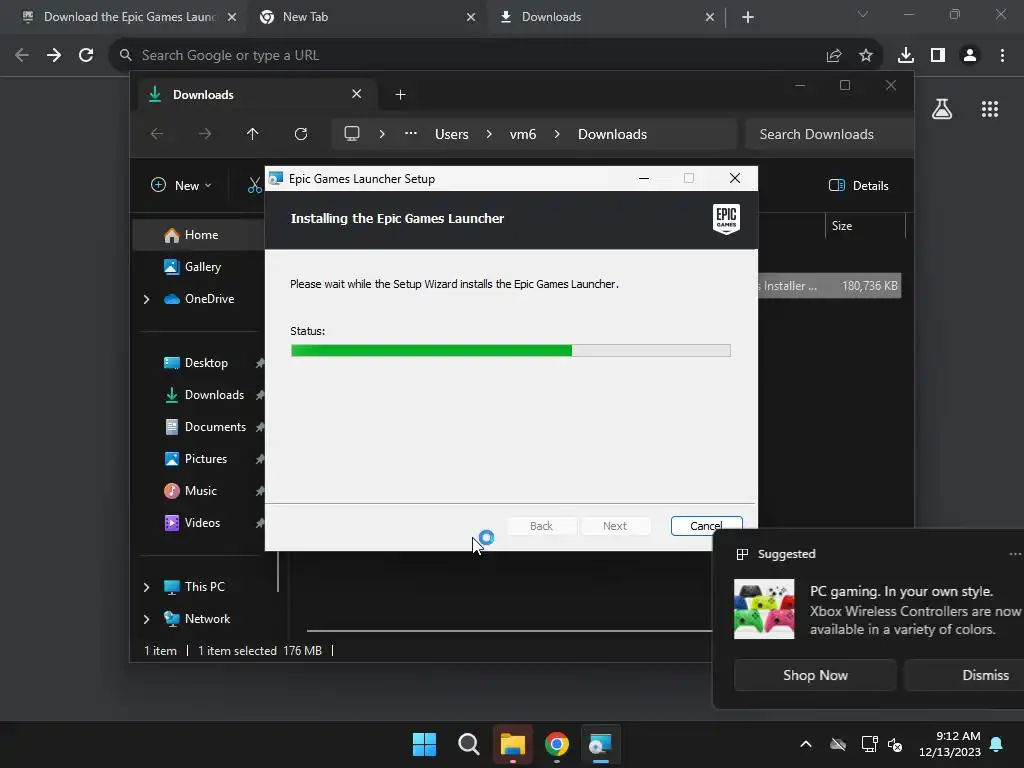Open the clock showing 9:12 AM
Screen dimensions: 1024x768
tap(950, 744)
